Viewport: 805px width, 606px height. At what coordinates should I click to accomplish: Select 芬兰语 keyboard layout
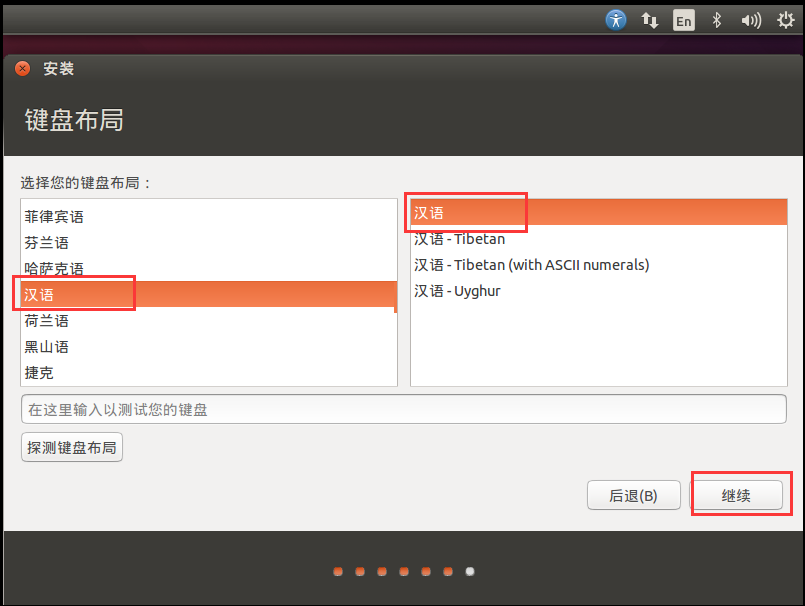point(208,242)
